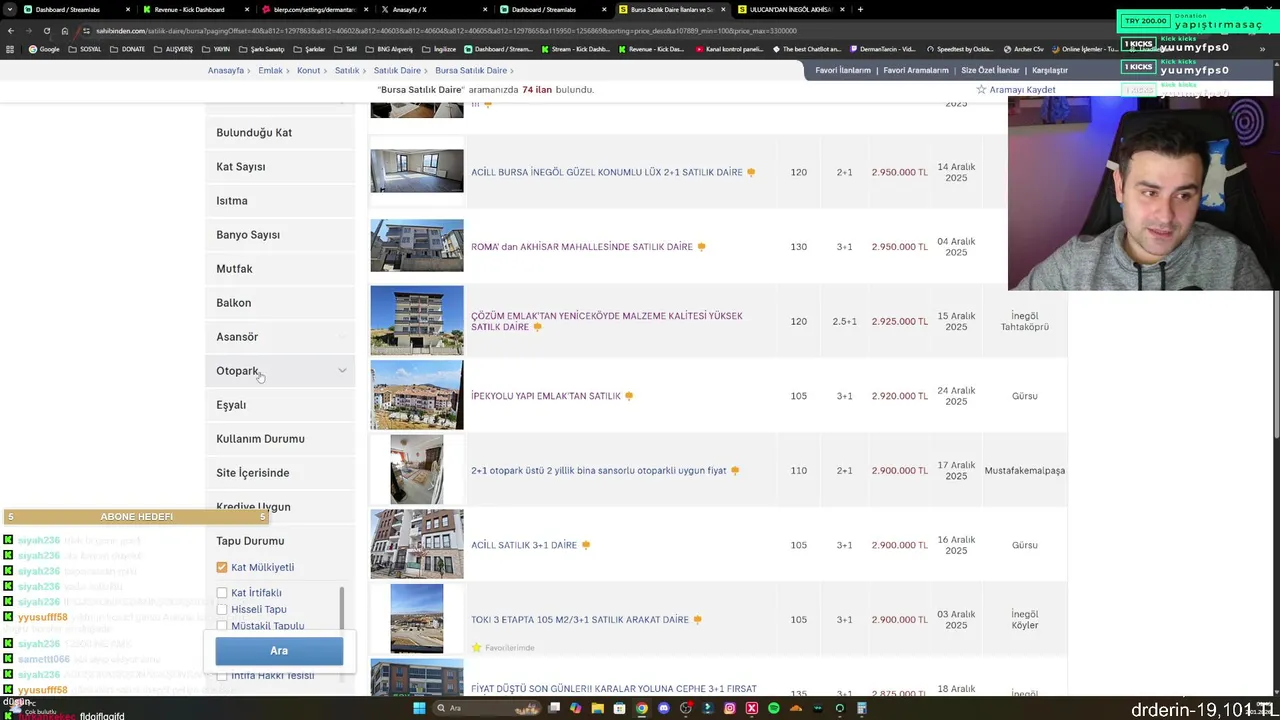The width and height of the screenshot is (1280, 720).
Task: Open Instagram from the taskbar
Action: 729,708
